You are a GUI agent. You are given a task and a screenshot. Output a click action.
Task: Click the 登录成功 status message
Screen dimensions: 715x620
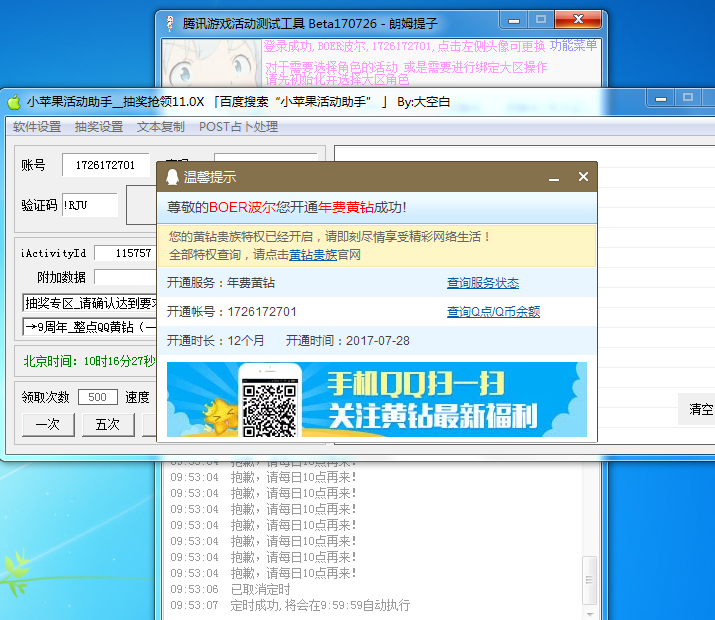(404, 46)
